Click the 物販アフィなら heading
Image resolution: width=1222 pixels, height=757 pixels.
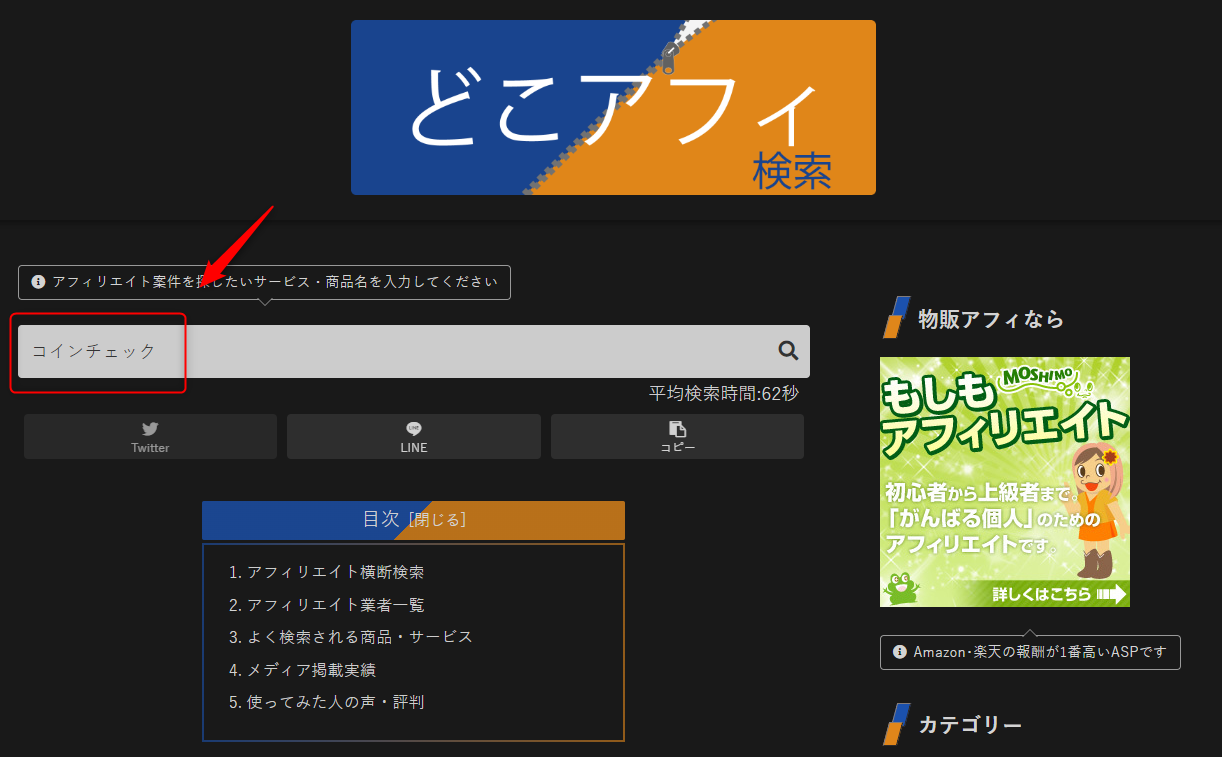[991, 319]
